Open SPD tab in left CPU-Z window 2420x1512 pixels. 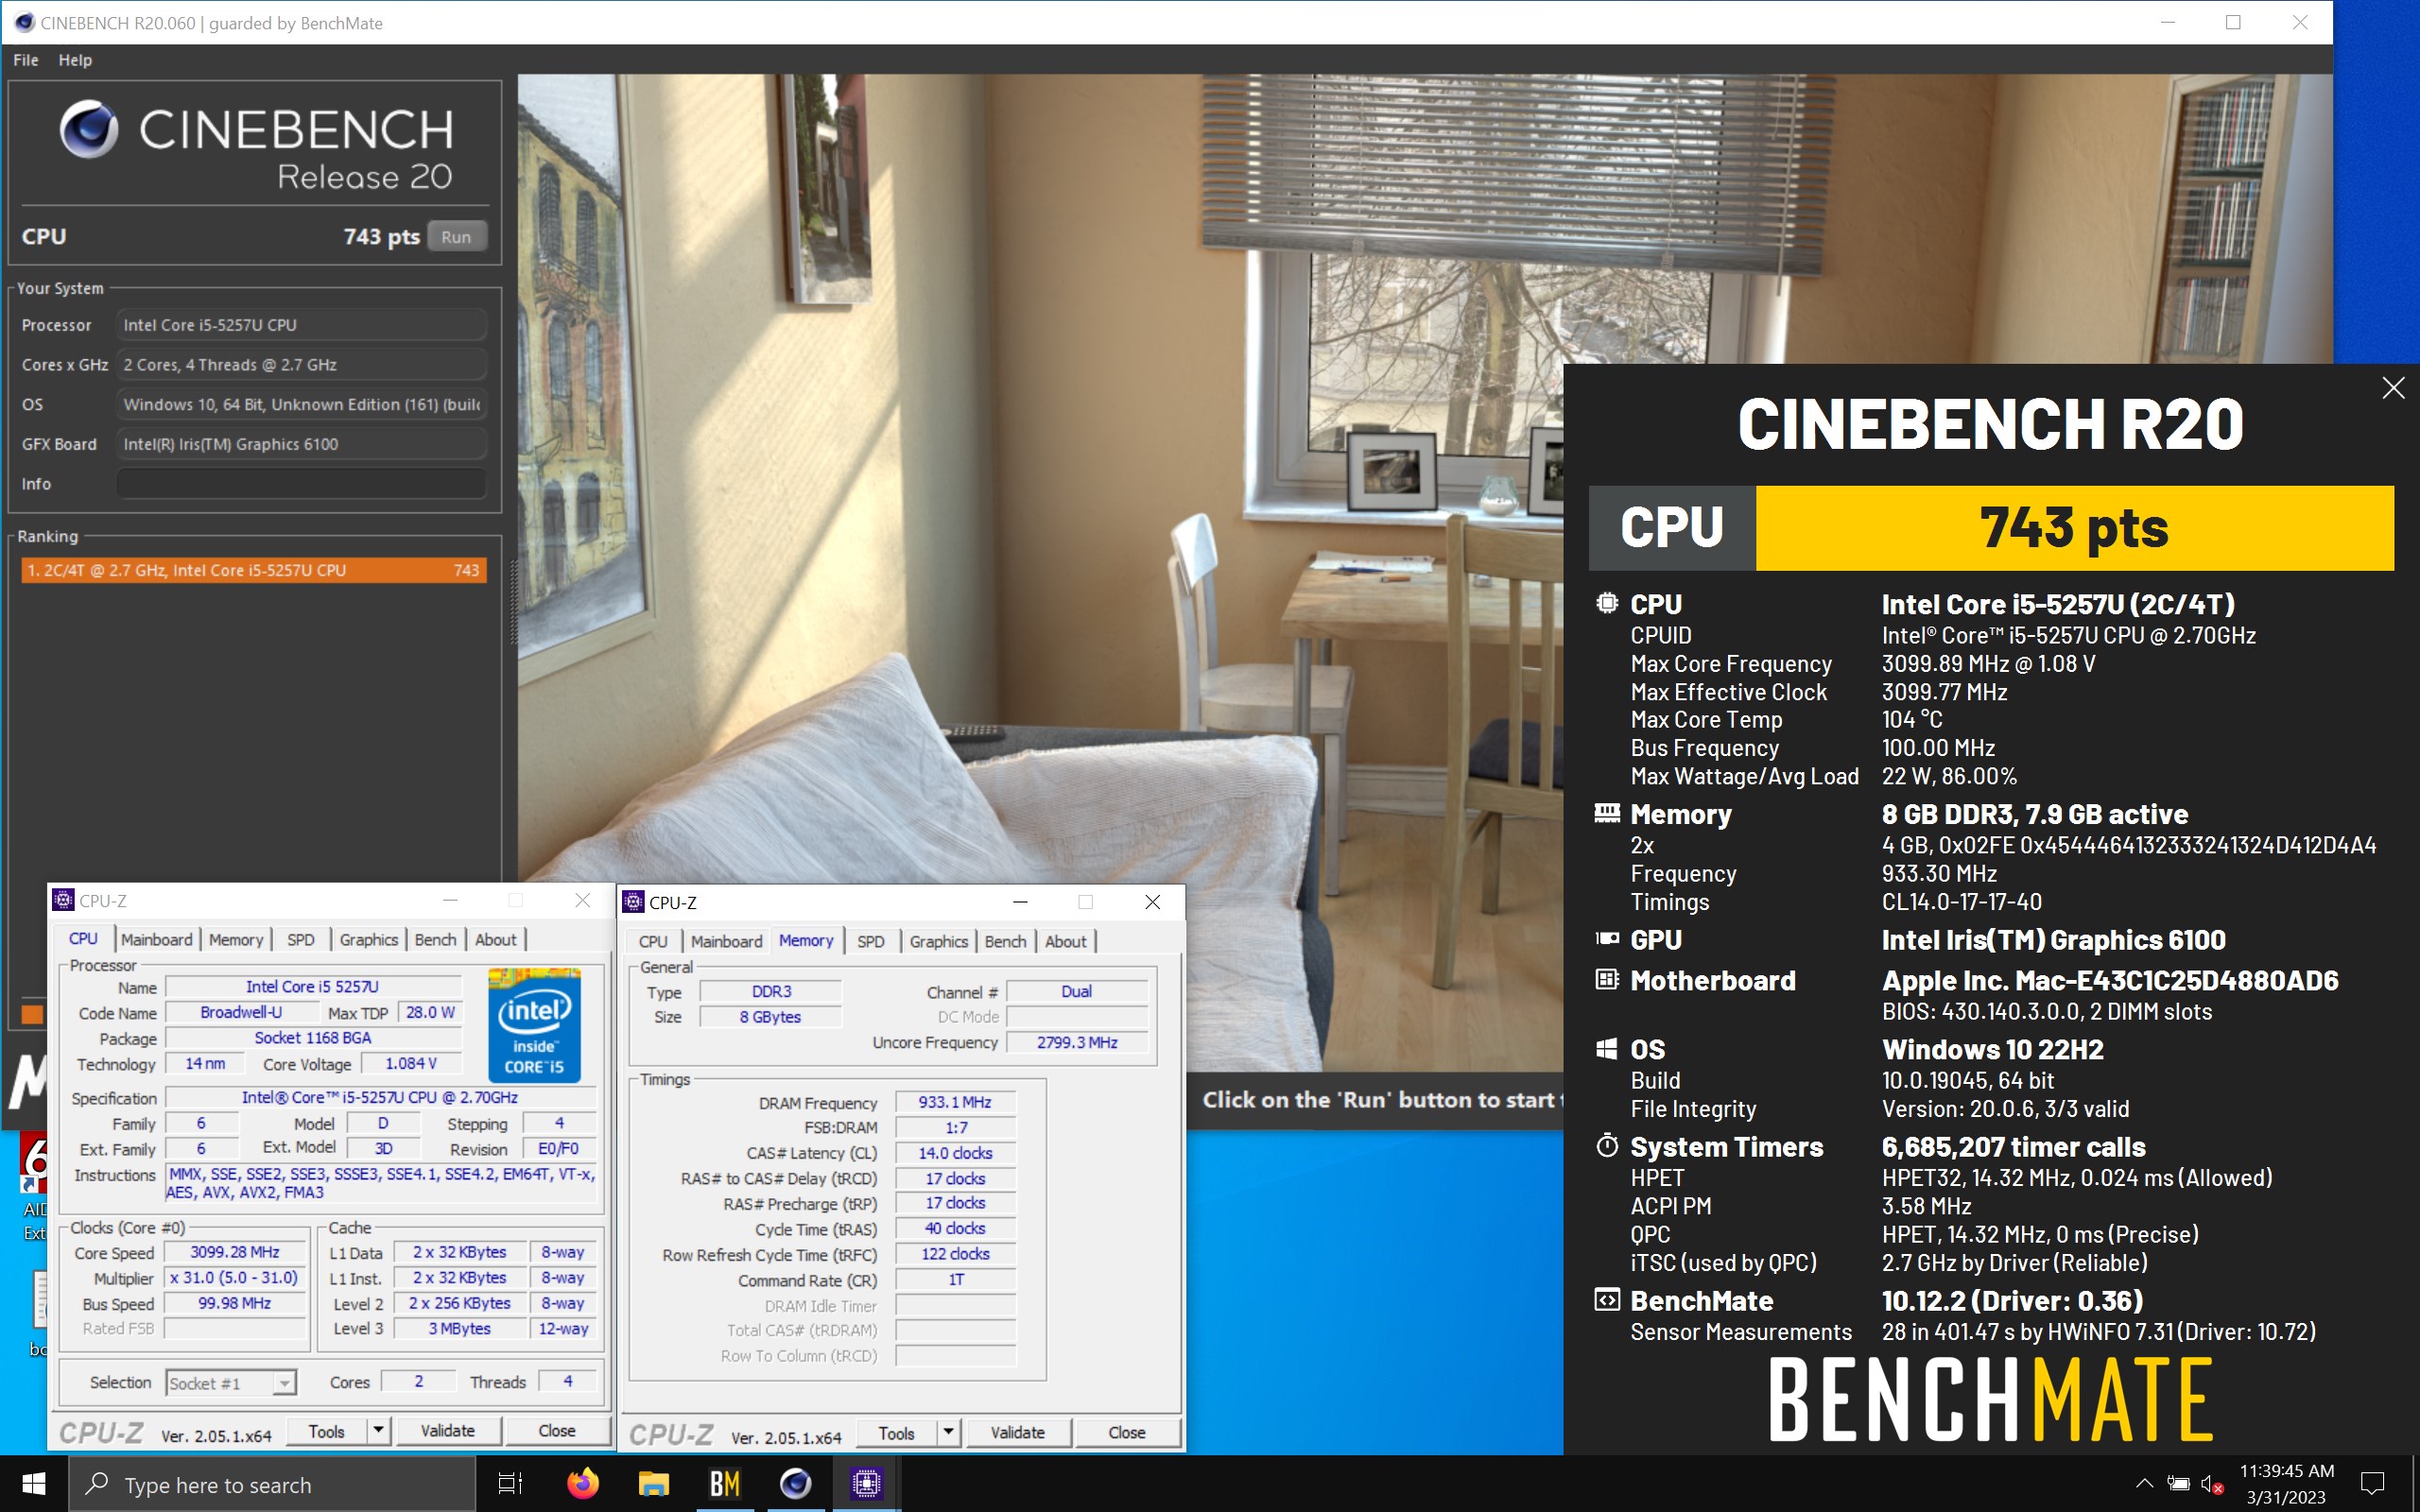click(x=301, y=940)
